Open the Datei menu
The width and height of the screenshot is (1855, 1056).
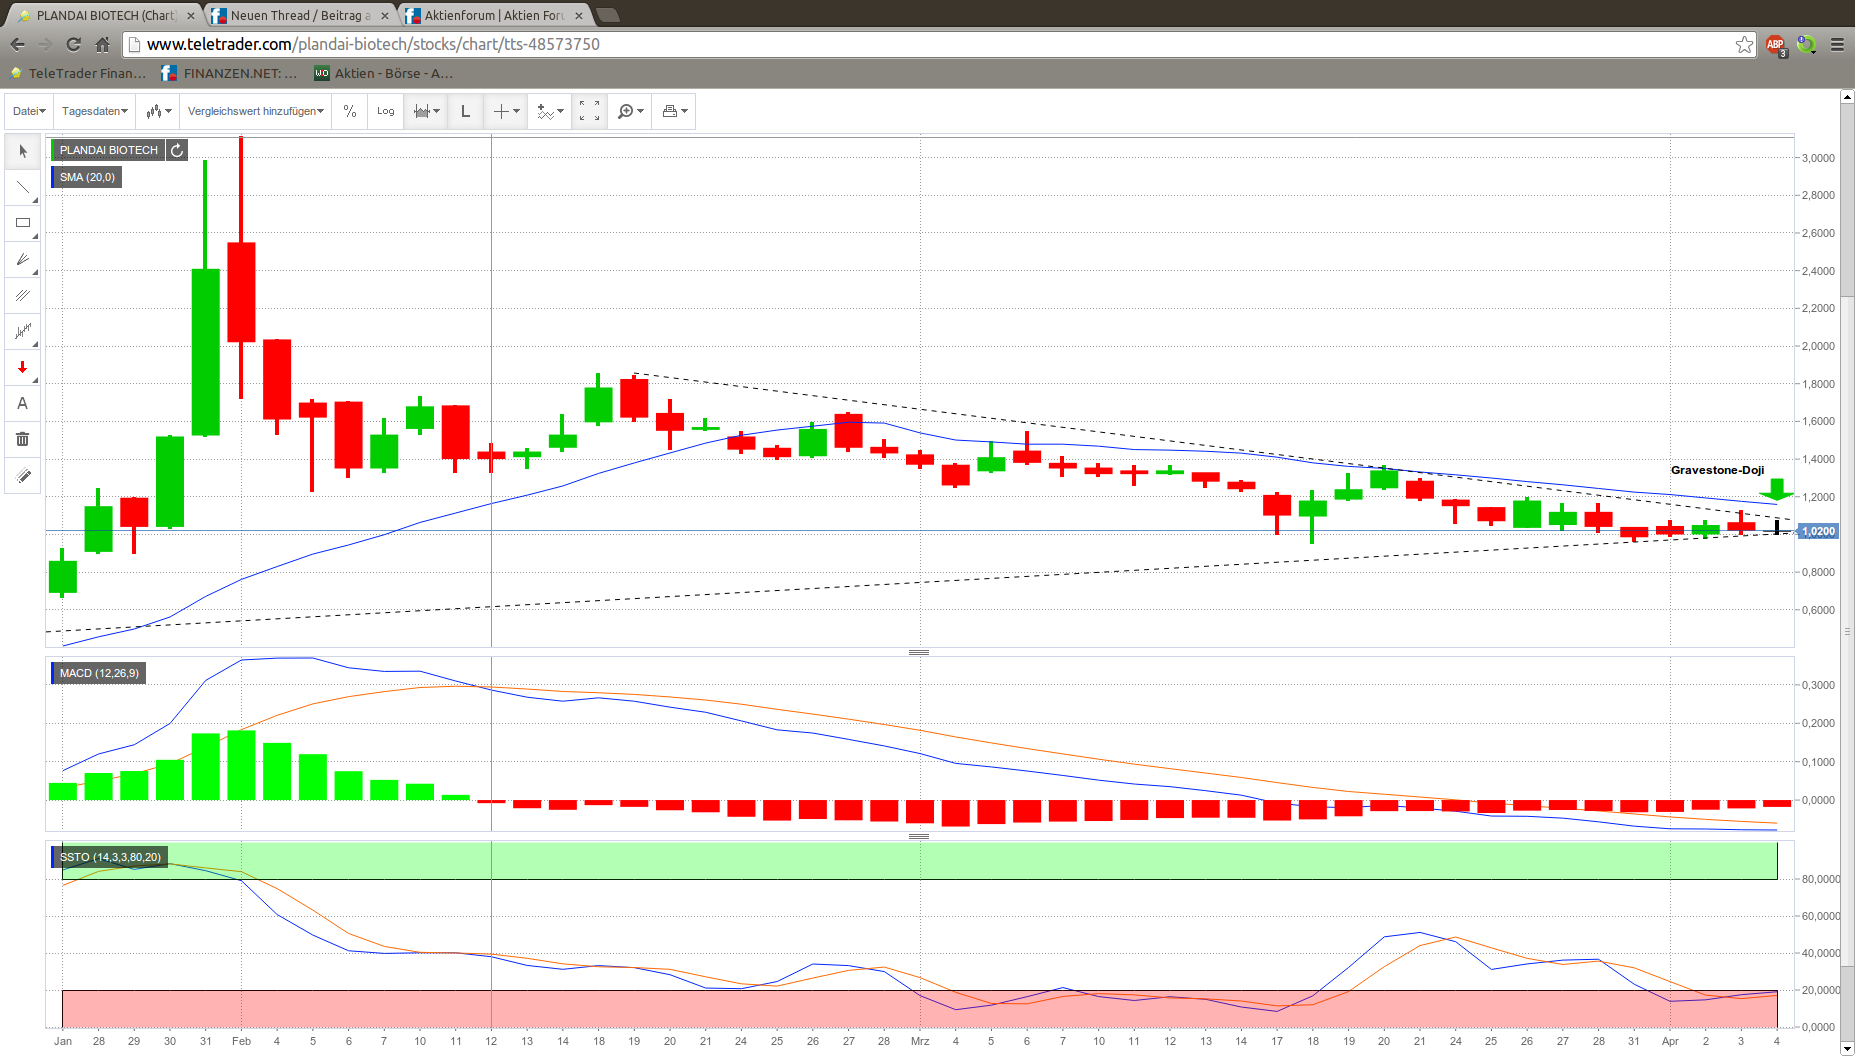coord(29,111)
